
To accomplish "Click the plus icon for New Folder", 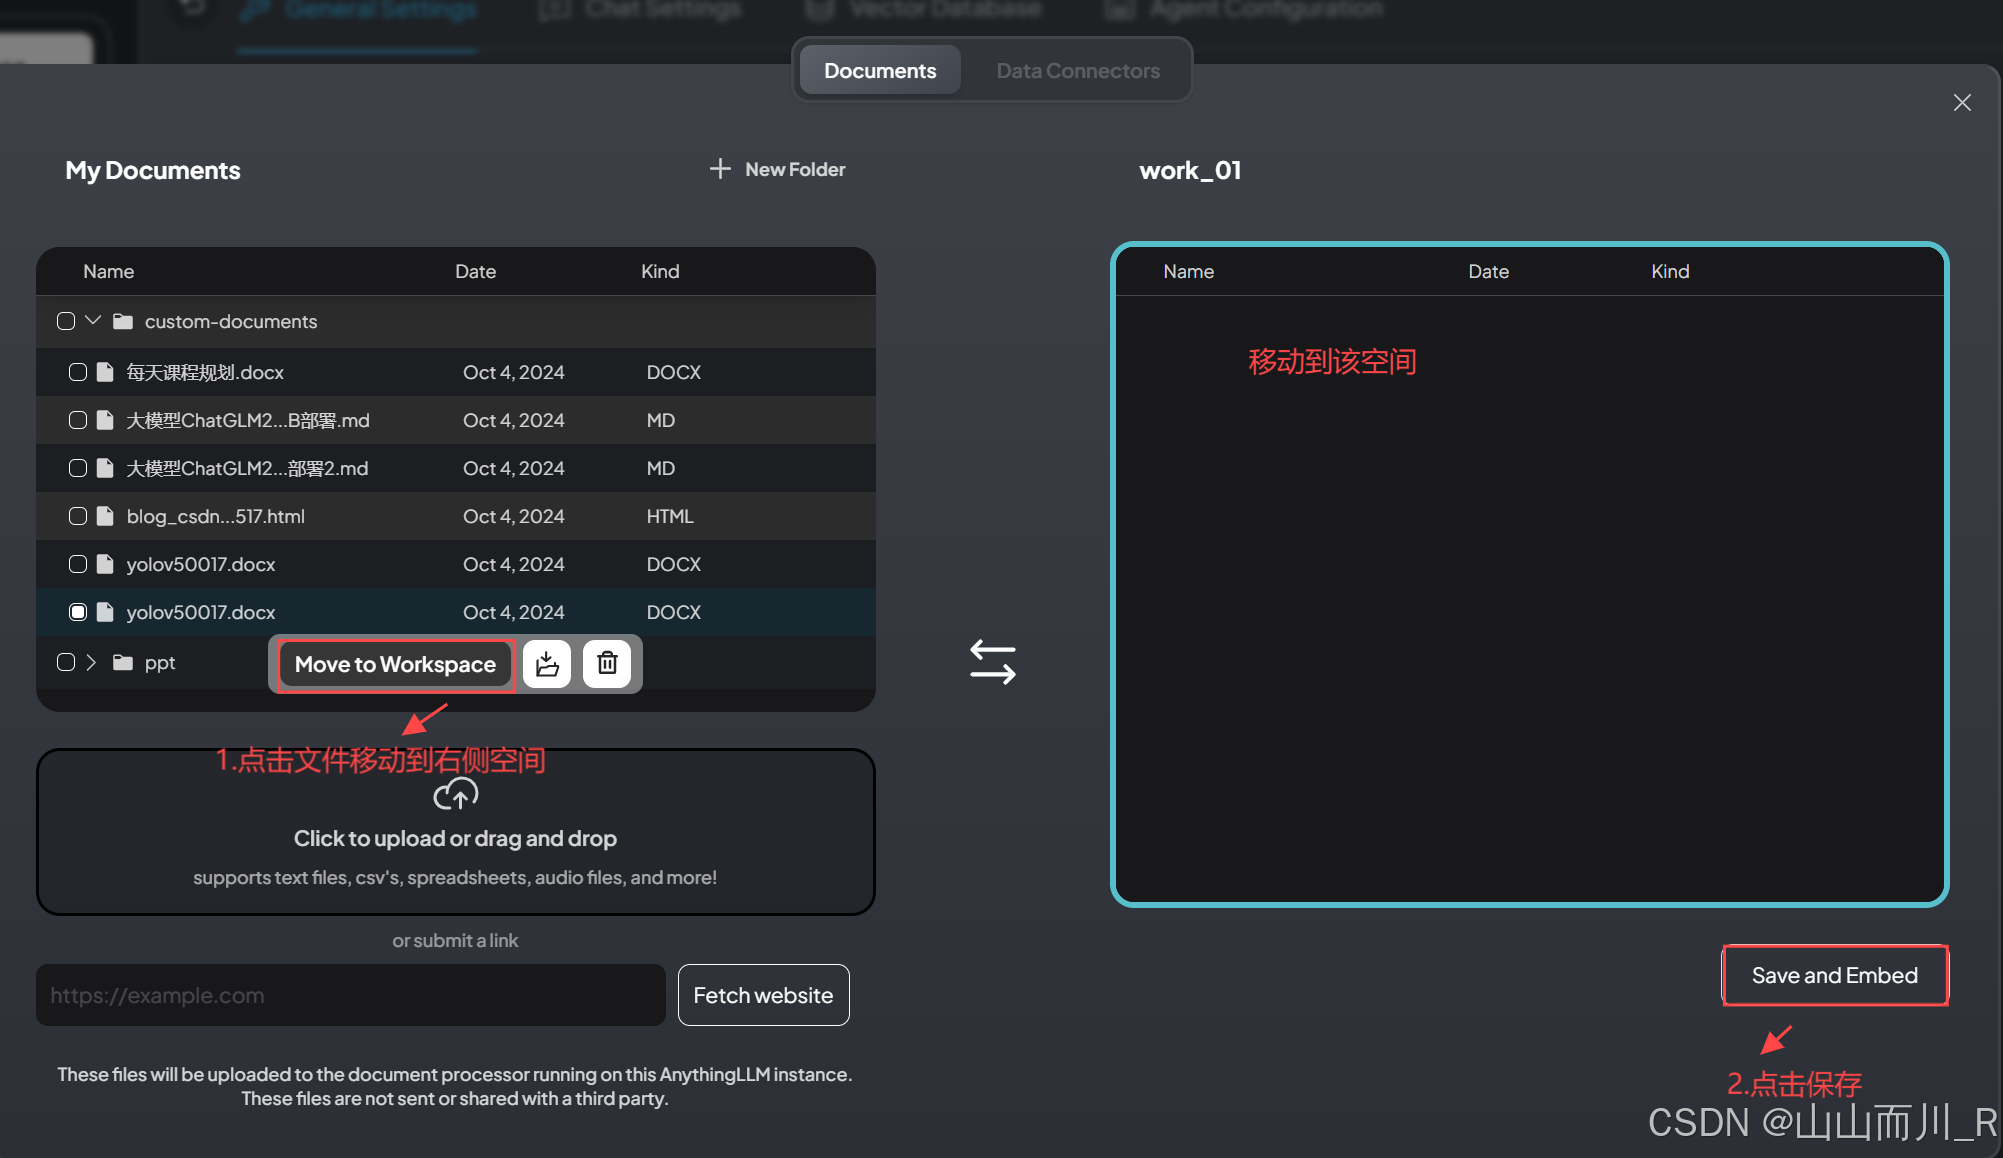I will 720,169.
